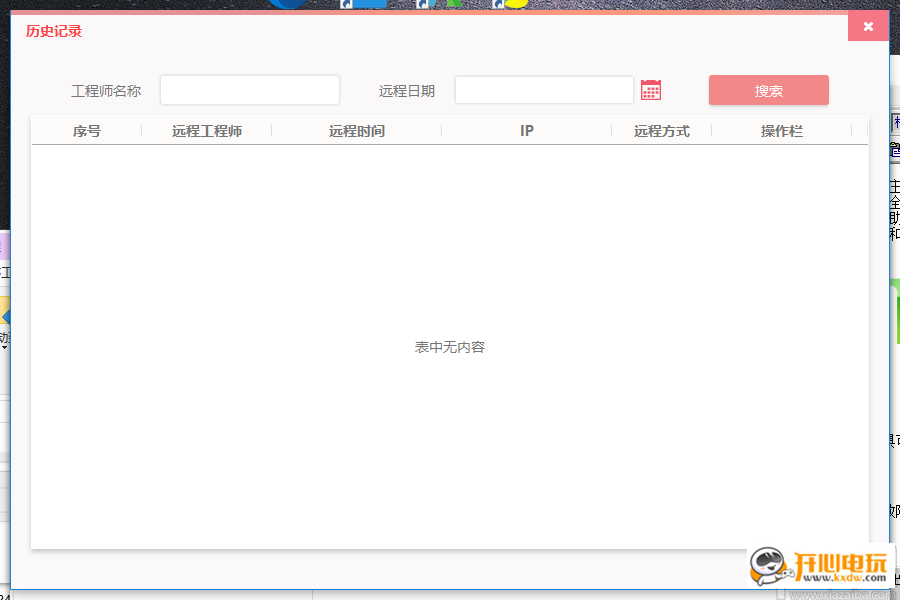Viewport: 900px width, 600px height.
Task: Click divider between IP and 远程方式 columns
Action: 612,131
